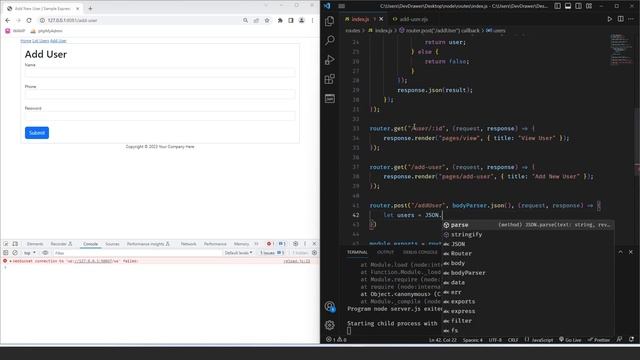Viewport: 640px width, 360px height.
Task: Toggle primary sidebar layout button
Action: pos(558,6)
